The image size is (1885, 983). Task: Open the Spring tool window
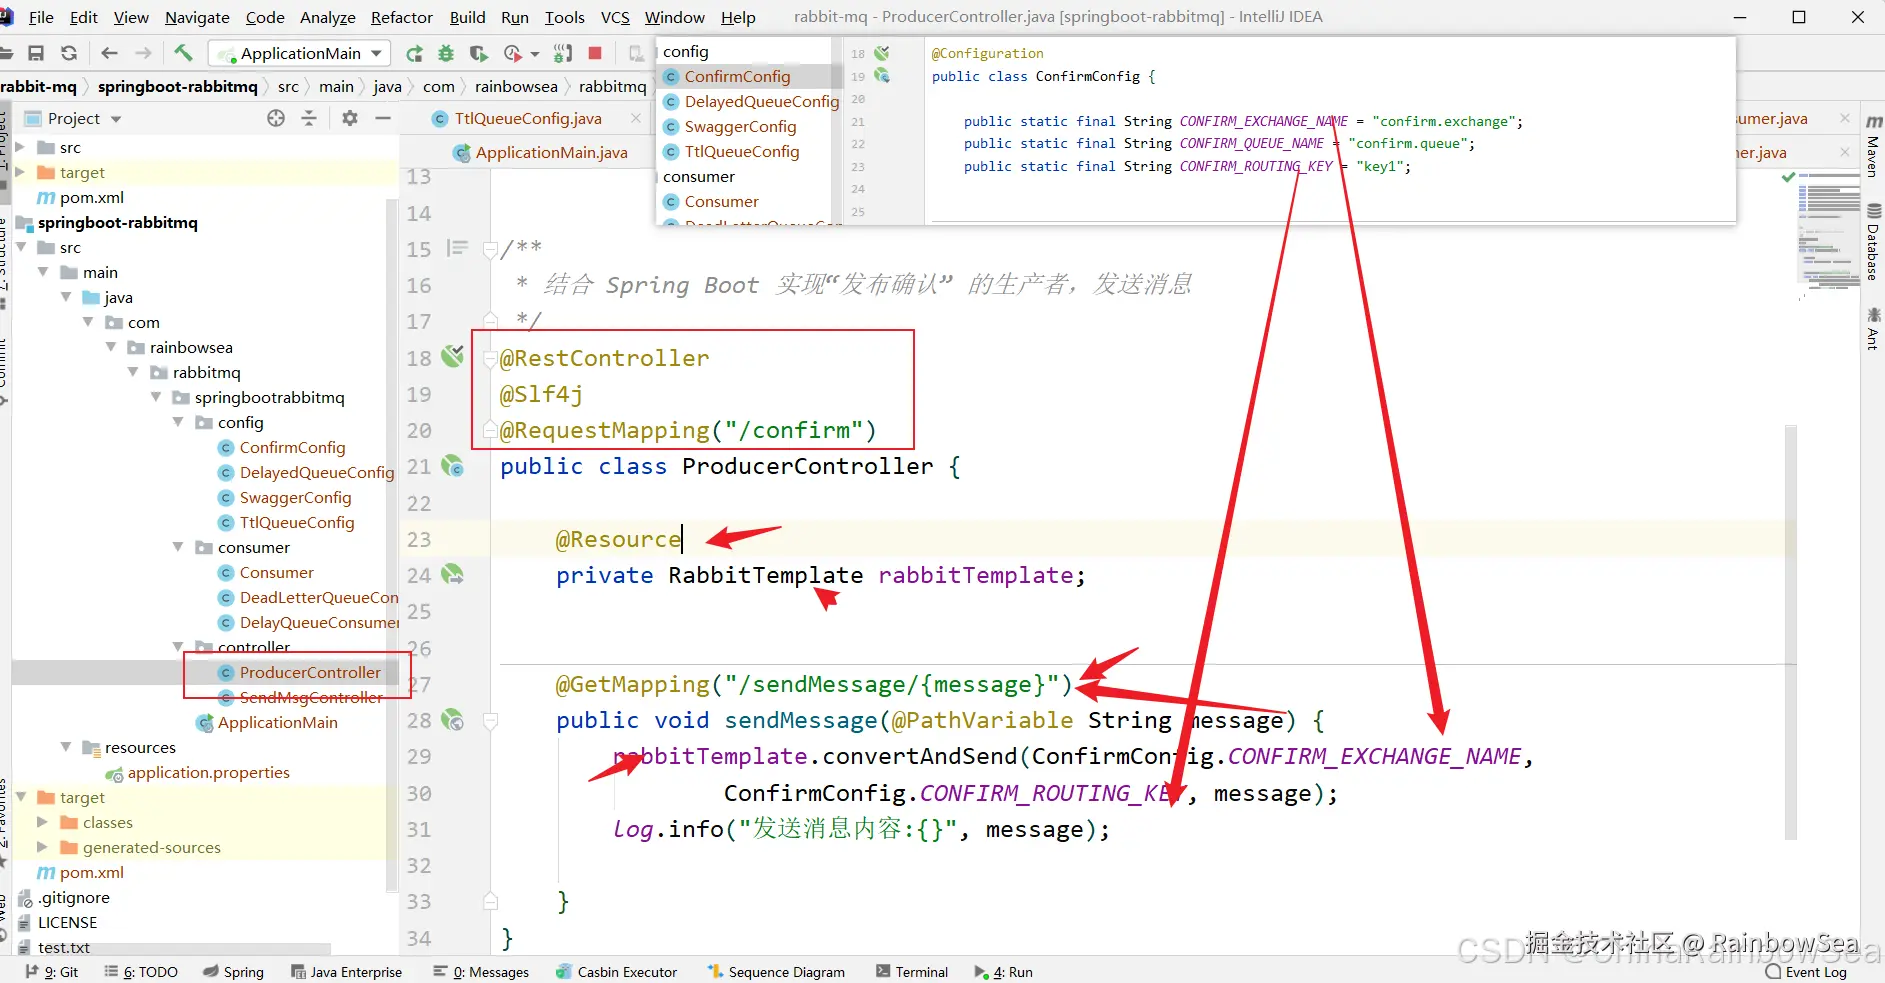[x=233, y=972]
